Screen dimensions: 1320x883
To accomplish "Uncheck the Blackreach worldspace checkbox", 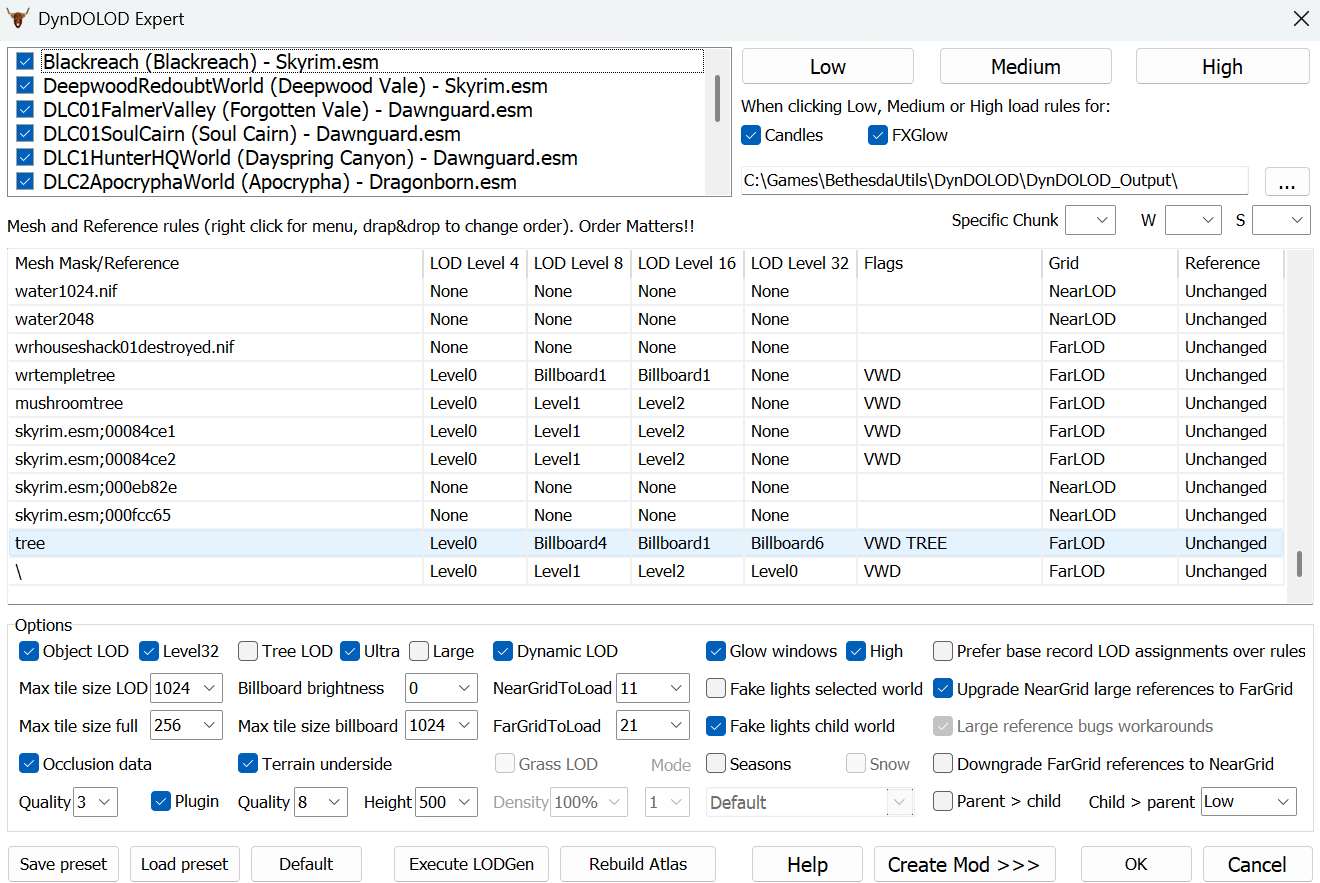I will click(x=26, y=62).
